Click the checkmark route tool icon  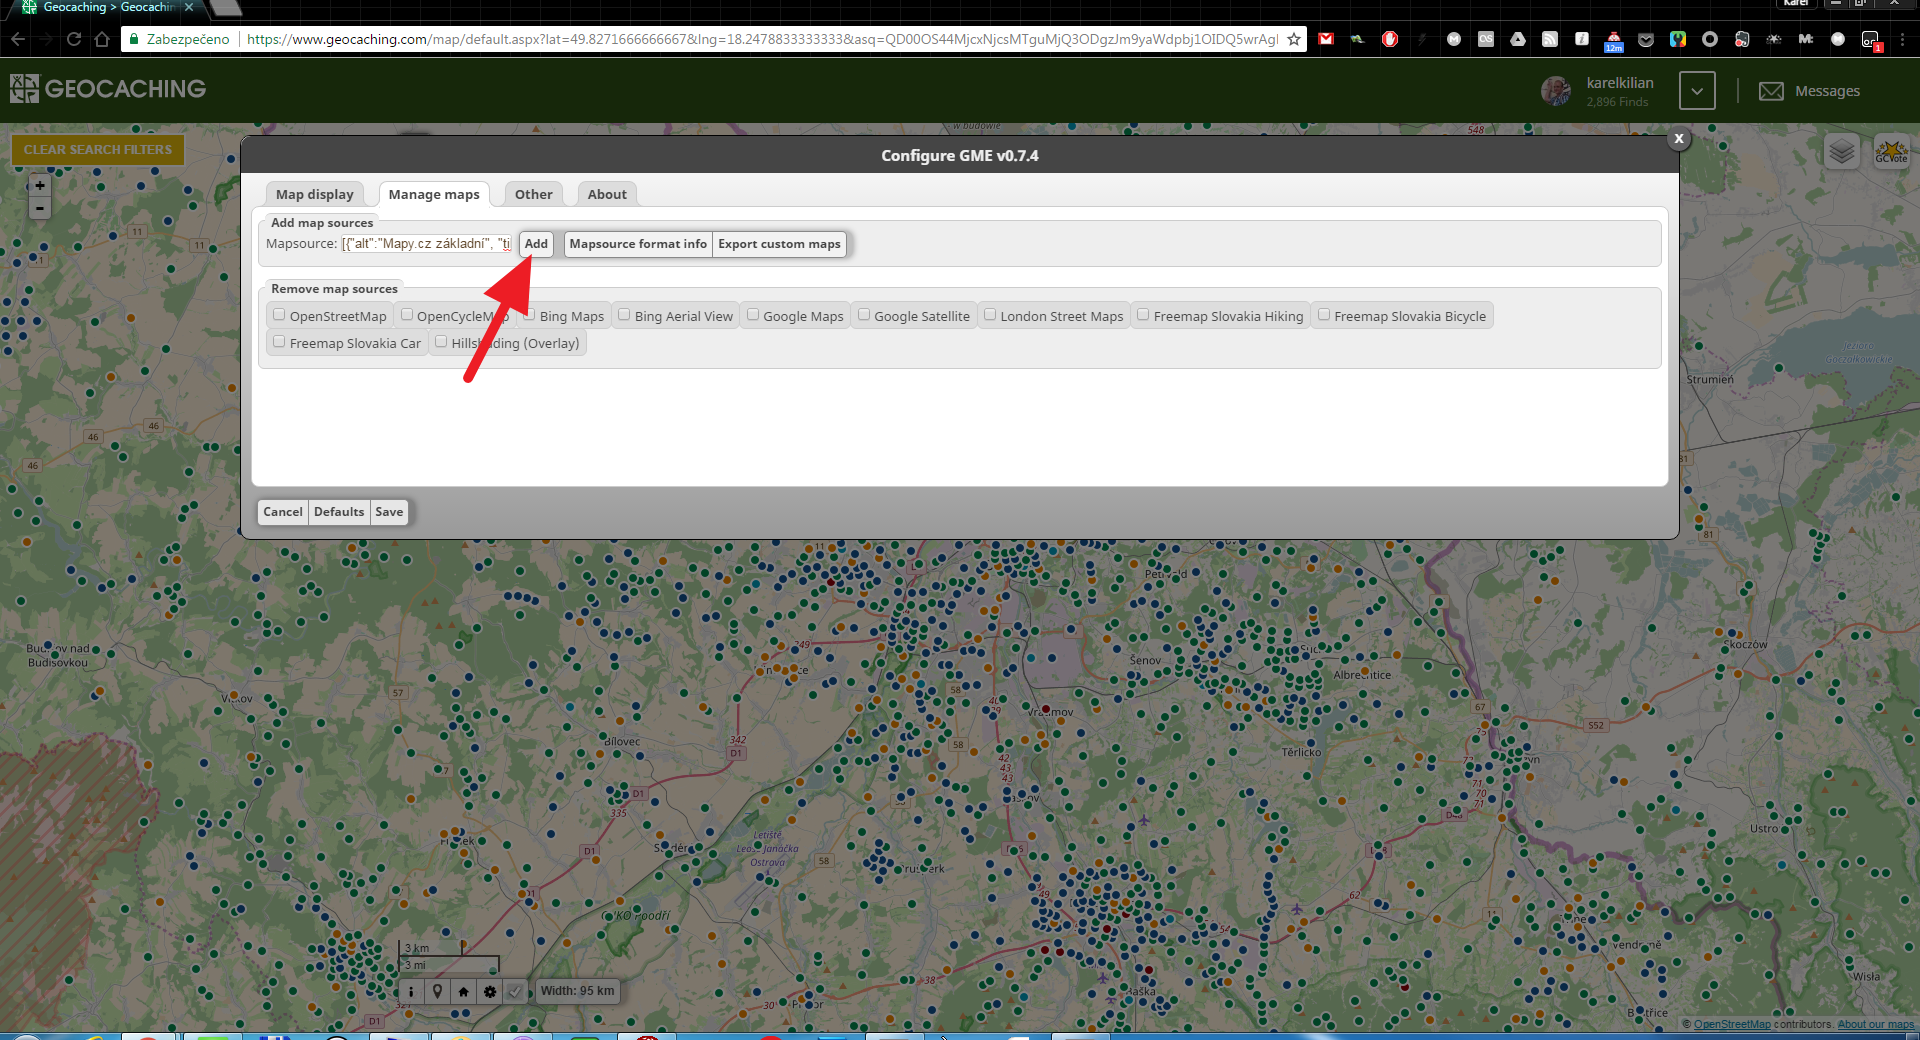(x=515, y=992)
